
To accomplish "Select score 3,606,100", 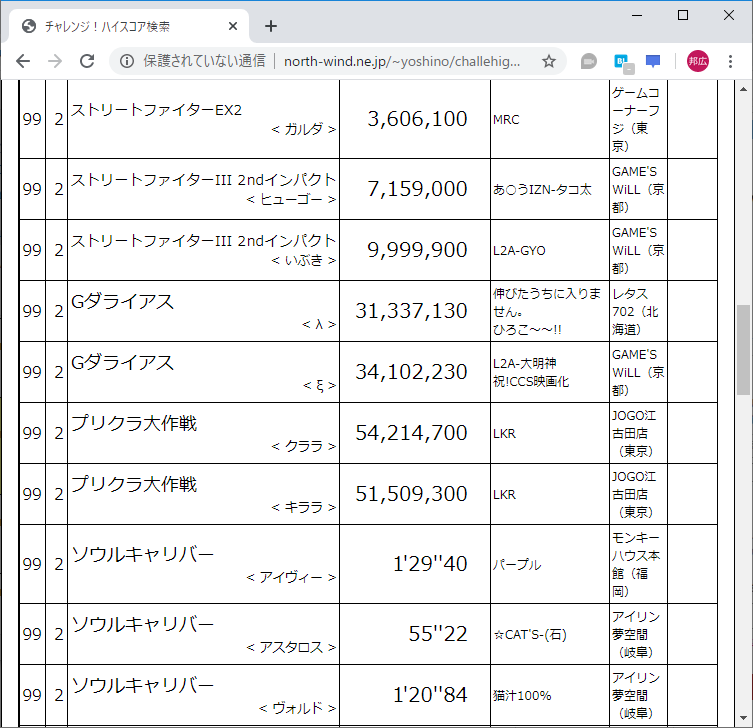I will (x=417, y=119).
